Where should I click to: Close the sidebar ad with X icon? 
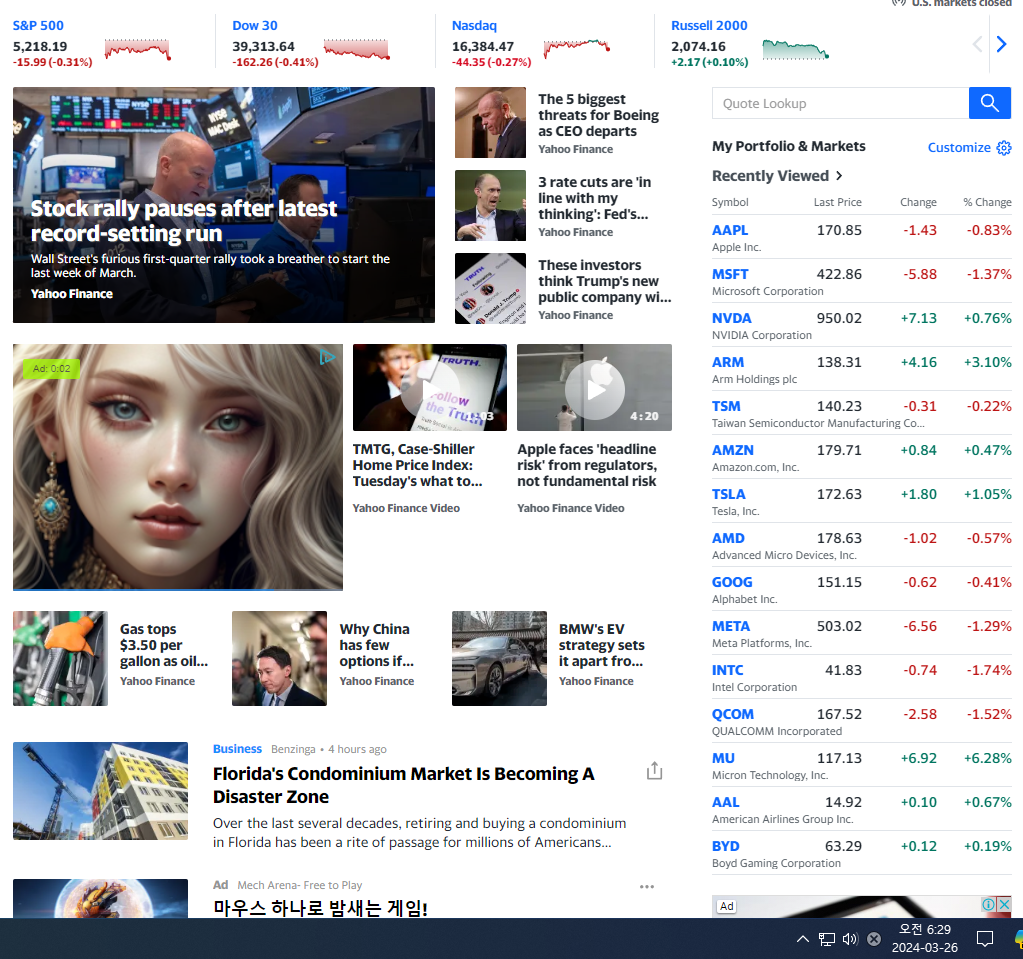(1004, 904)
